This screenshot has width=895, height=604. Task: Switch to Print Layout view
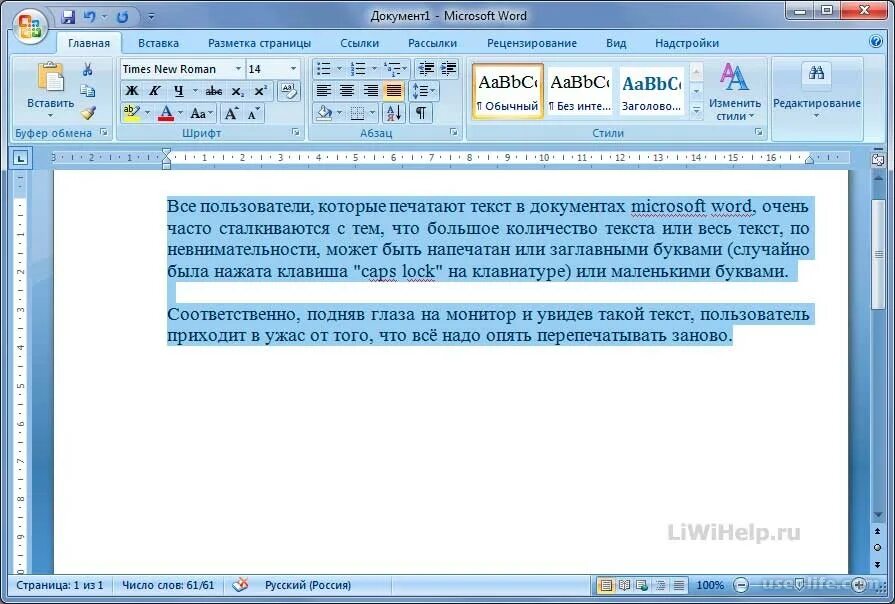coord(606,585)
